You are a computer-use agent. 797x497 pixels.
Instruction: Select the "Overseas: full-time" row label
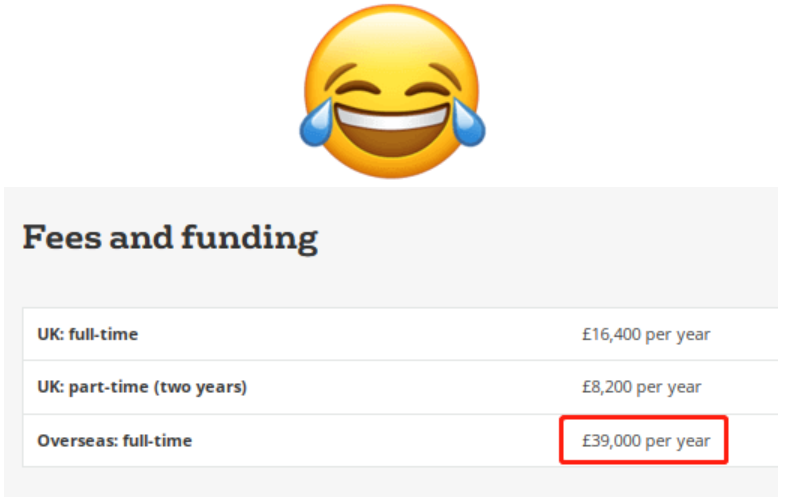114,440
